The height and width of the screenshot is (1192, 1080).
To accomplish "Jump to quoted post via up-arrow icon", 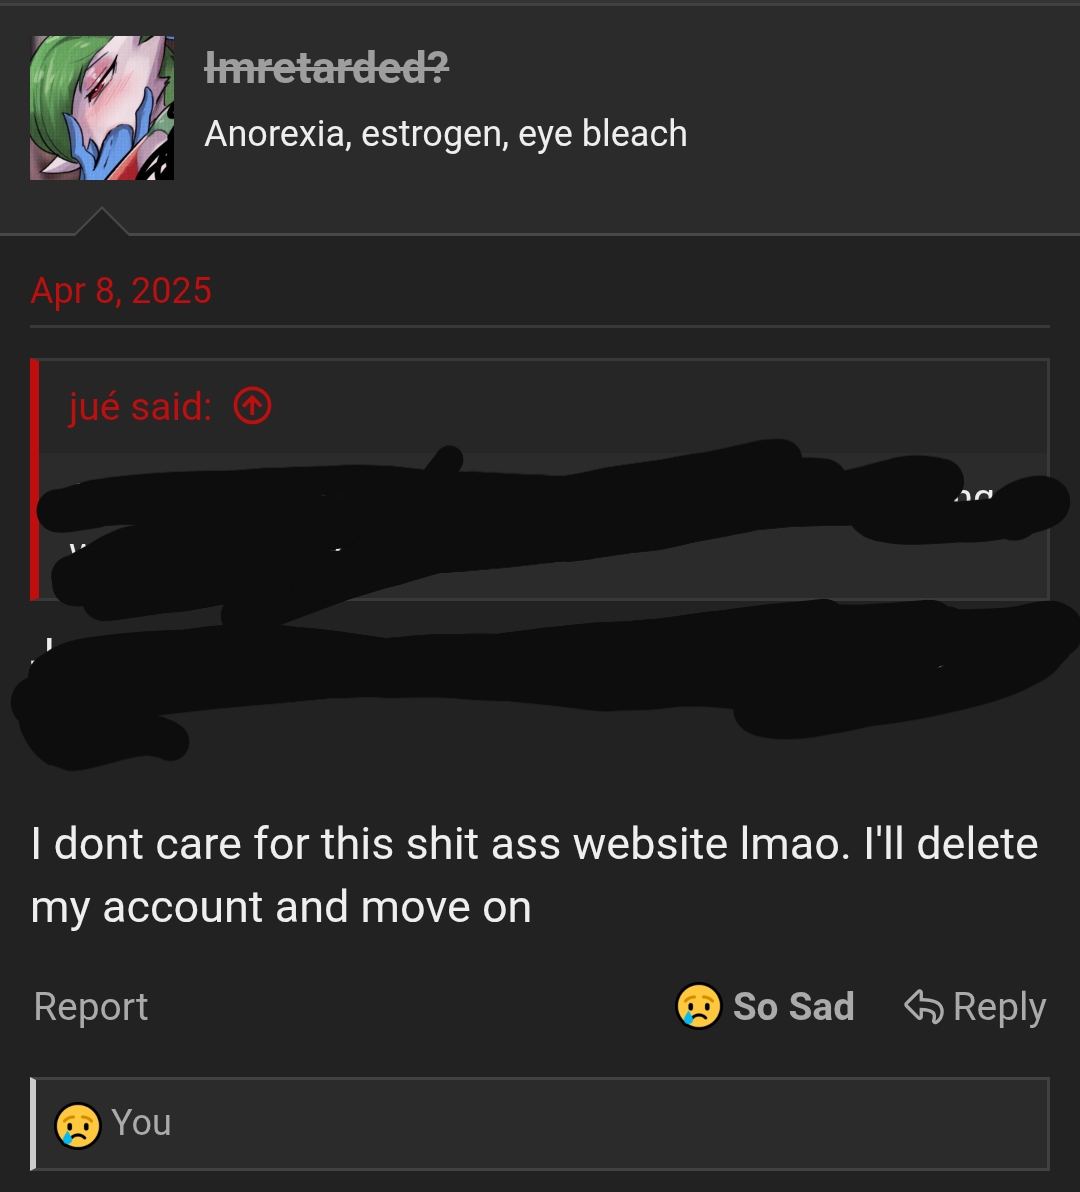I will point(252,407).
